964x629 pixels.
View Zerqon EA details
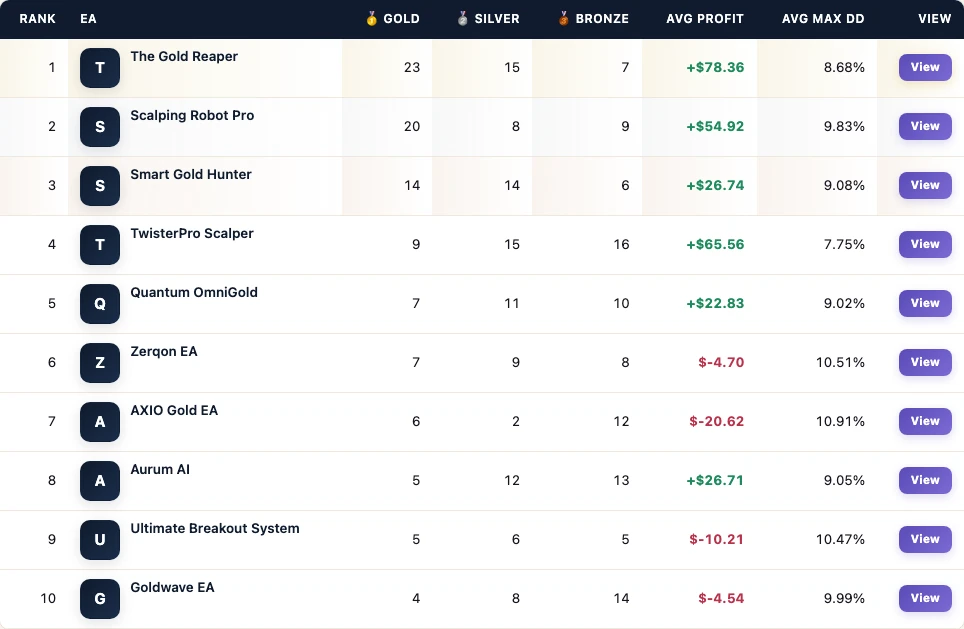tap(925, 362)
